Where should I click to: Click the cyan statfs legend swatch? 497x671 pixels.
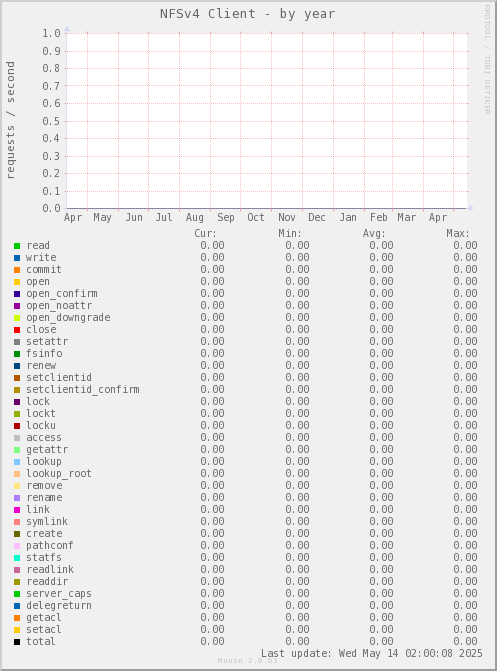click(x=17, y=558)
